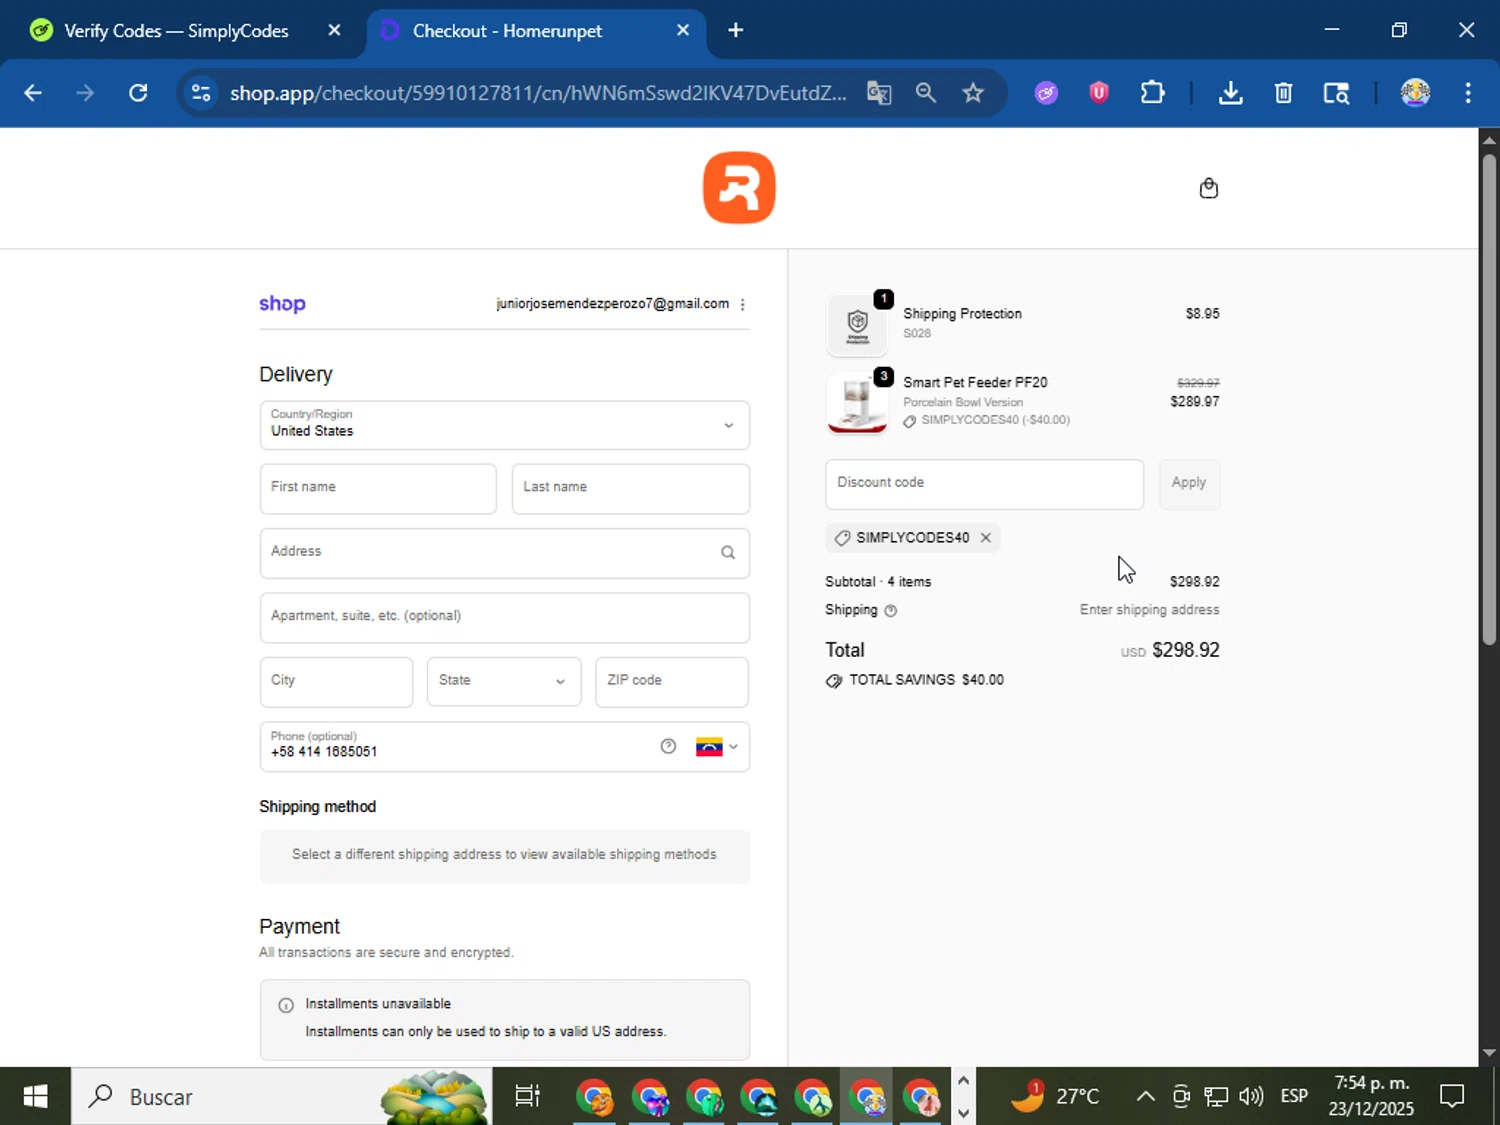Screen dimensions: 1500x1125
Task: Focus the Address input field
Action: [504, 552]
